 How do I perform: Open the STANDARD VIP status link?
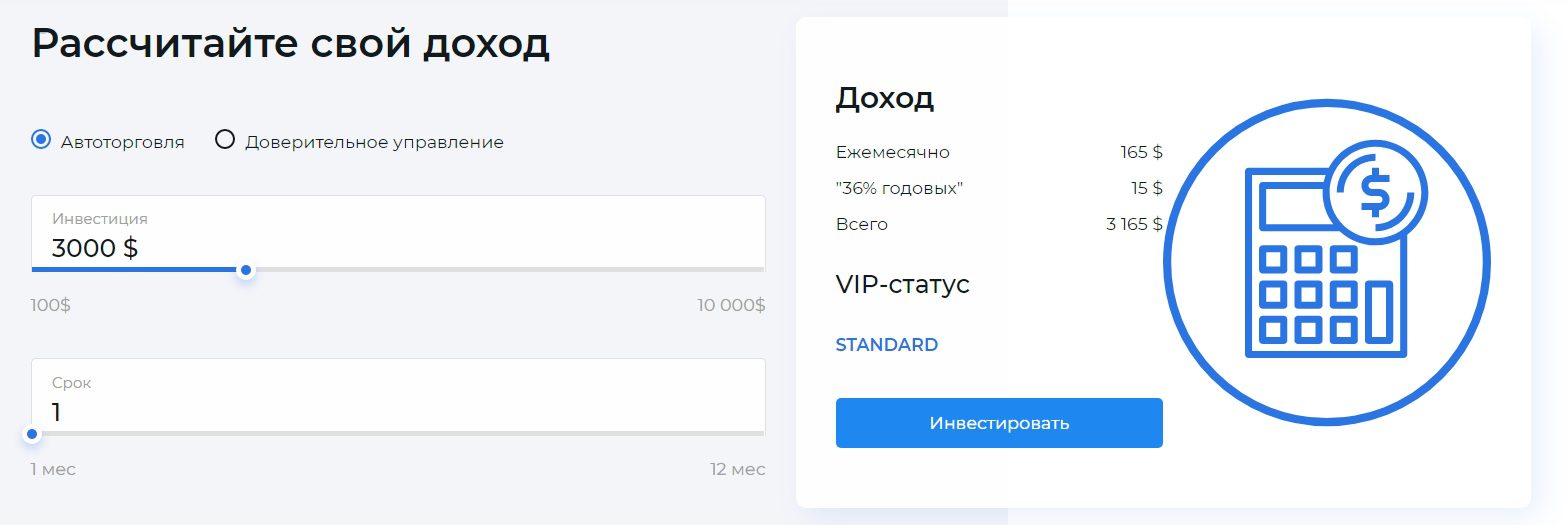[x=886, y=345]
